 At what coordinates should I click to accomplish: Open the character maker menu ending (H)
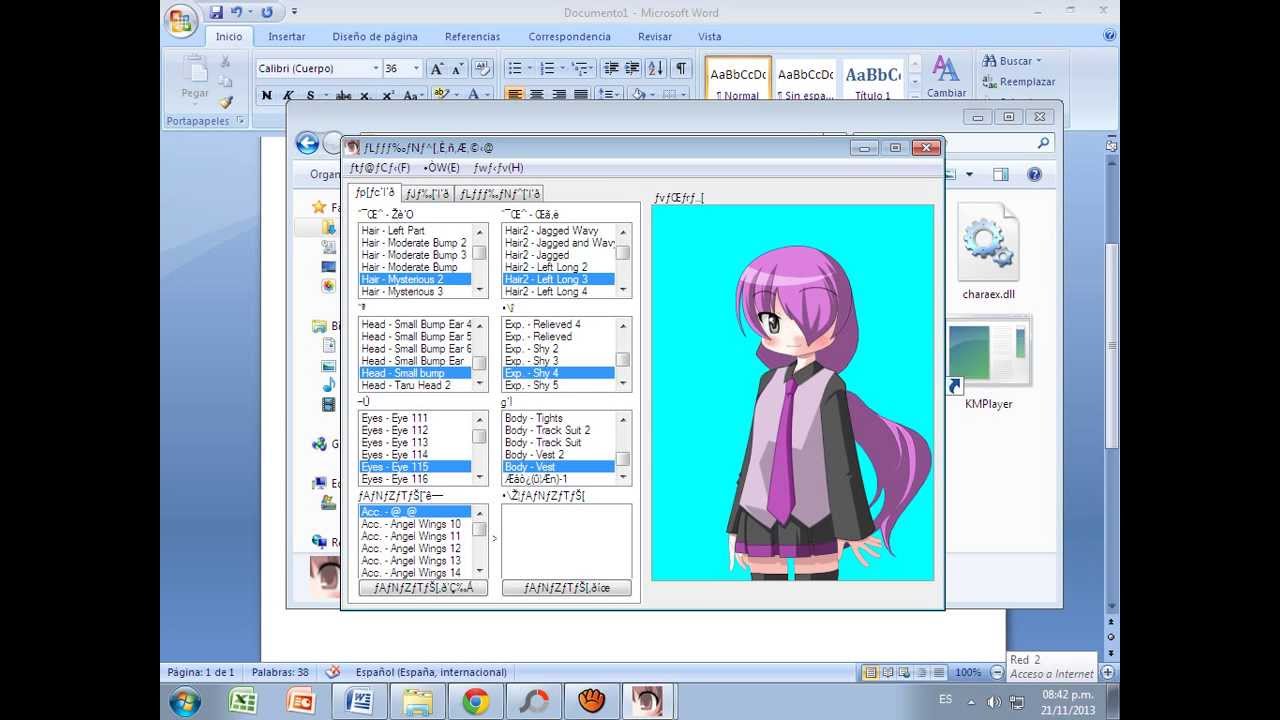tap(498, 168)
